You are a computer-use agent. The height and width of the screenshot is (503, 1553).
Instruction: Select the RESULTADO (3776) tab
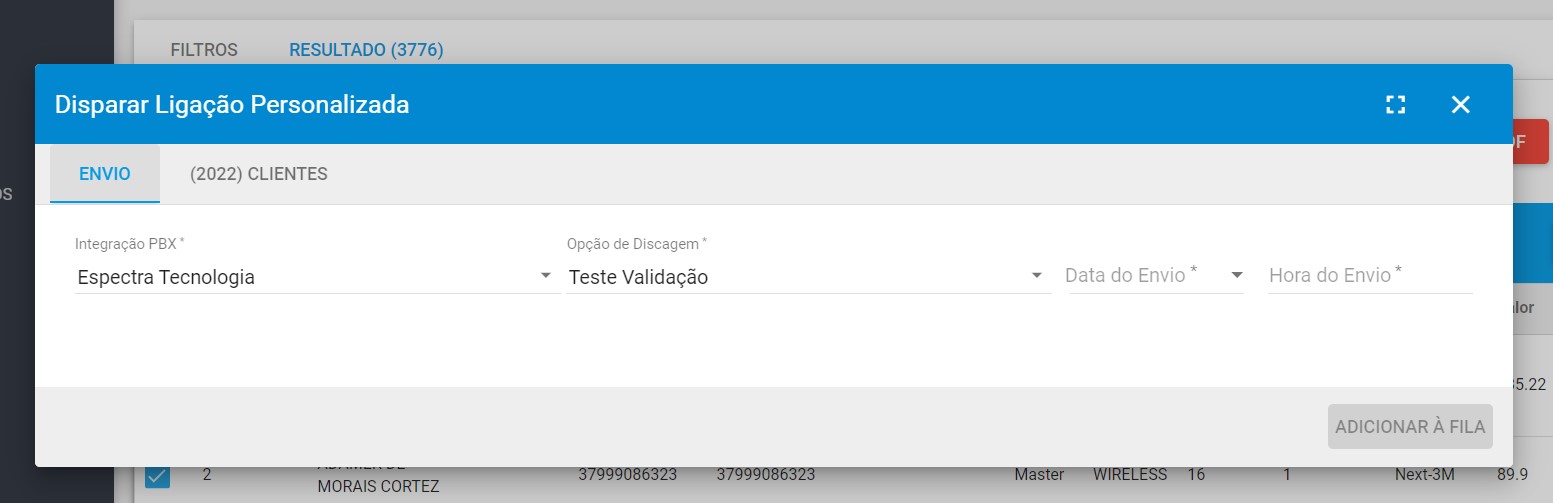coord(366,49)
